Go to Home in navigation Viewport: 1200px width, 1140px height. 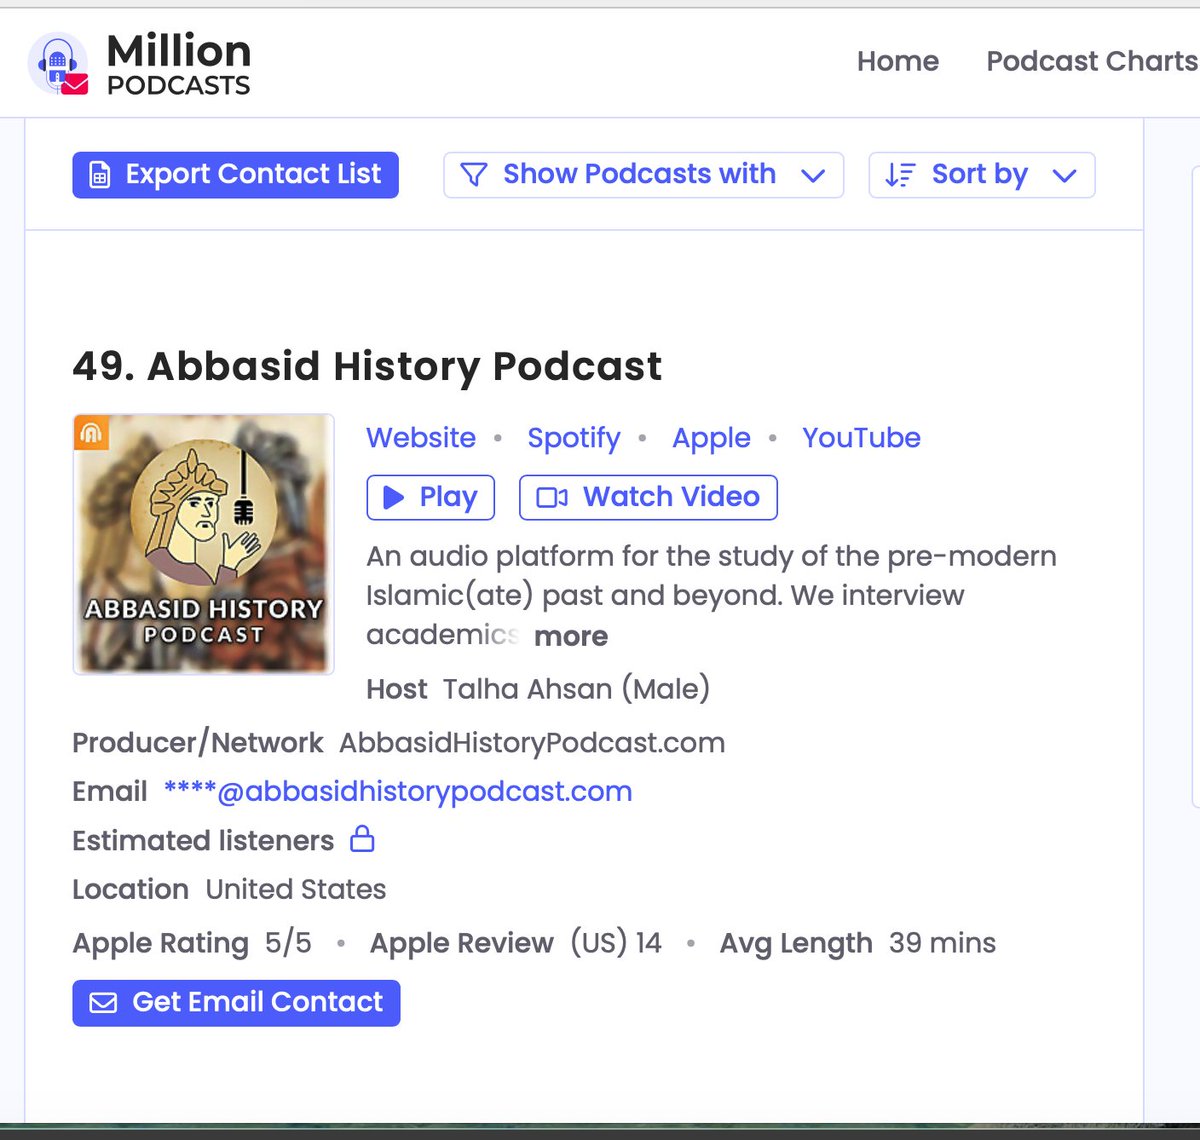tap(897, 61)
